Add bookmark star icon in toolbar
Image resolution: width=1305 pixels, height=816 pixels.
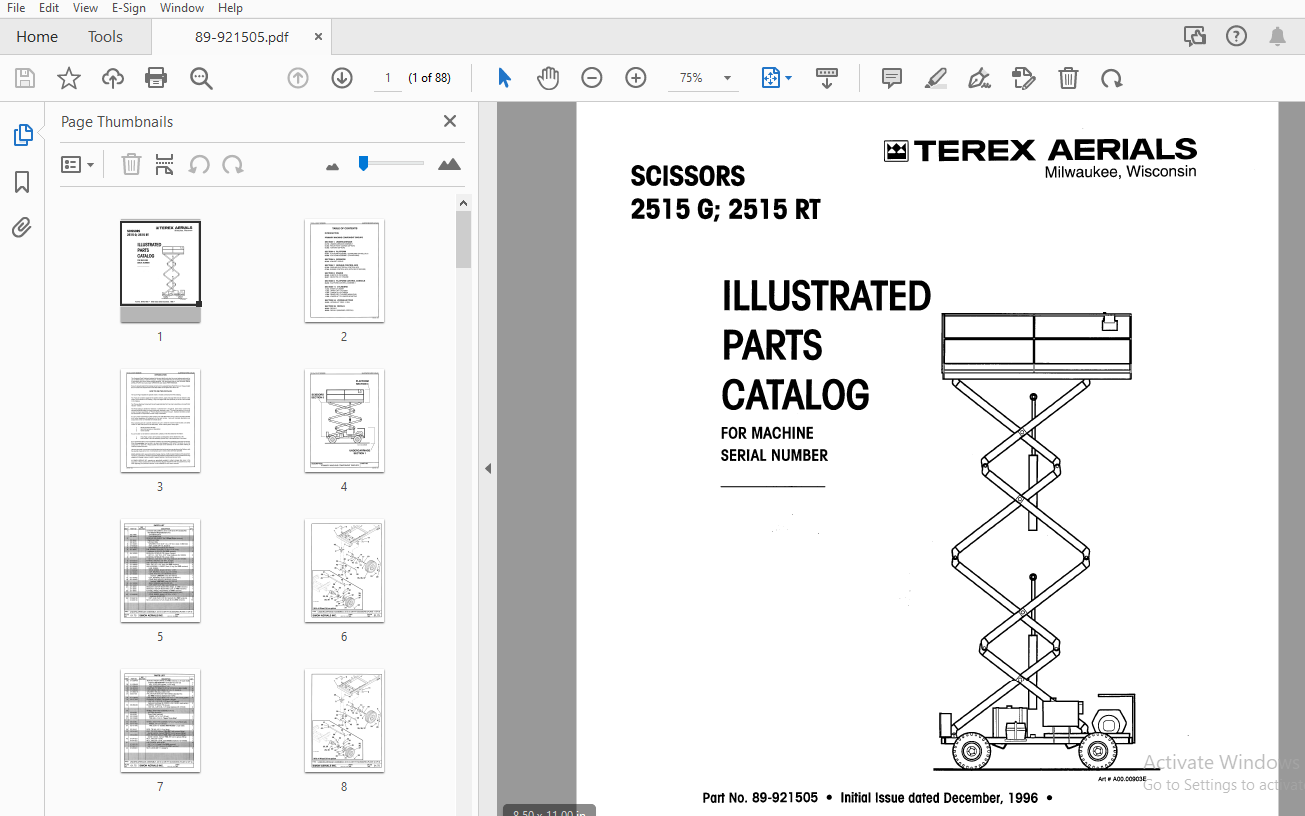(69, 78)
